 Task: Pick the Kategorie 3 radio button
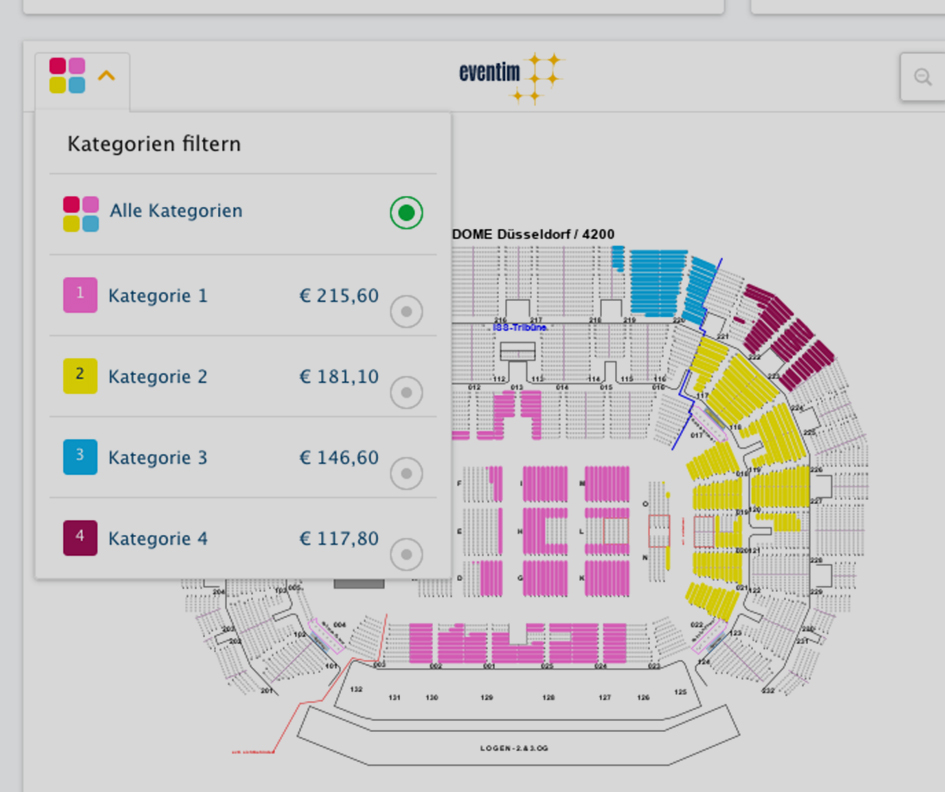click(406, 473)
